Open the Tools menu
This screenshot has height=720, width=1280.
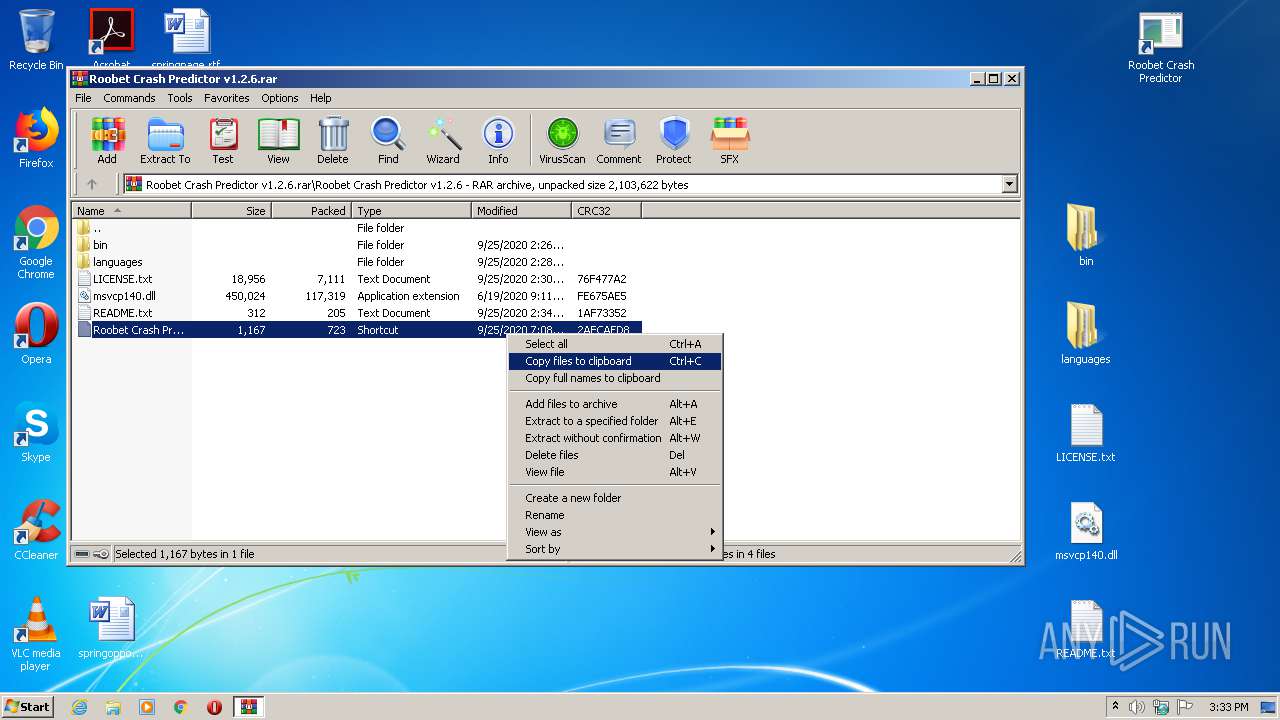pyautogui.click(x=180, y=98)
